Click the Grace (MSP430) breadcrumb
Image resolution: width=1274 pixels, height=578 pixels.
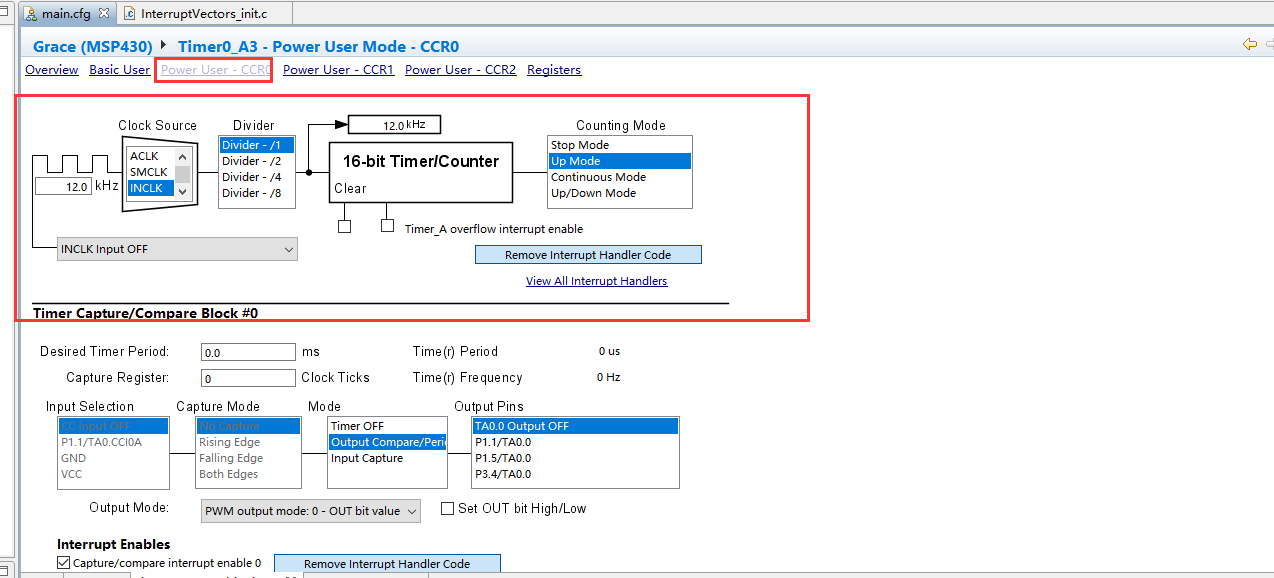point(93,47)
